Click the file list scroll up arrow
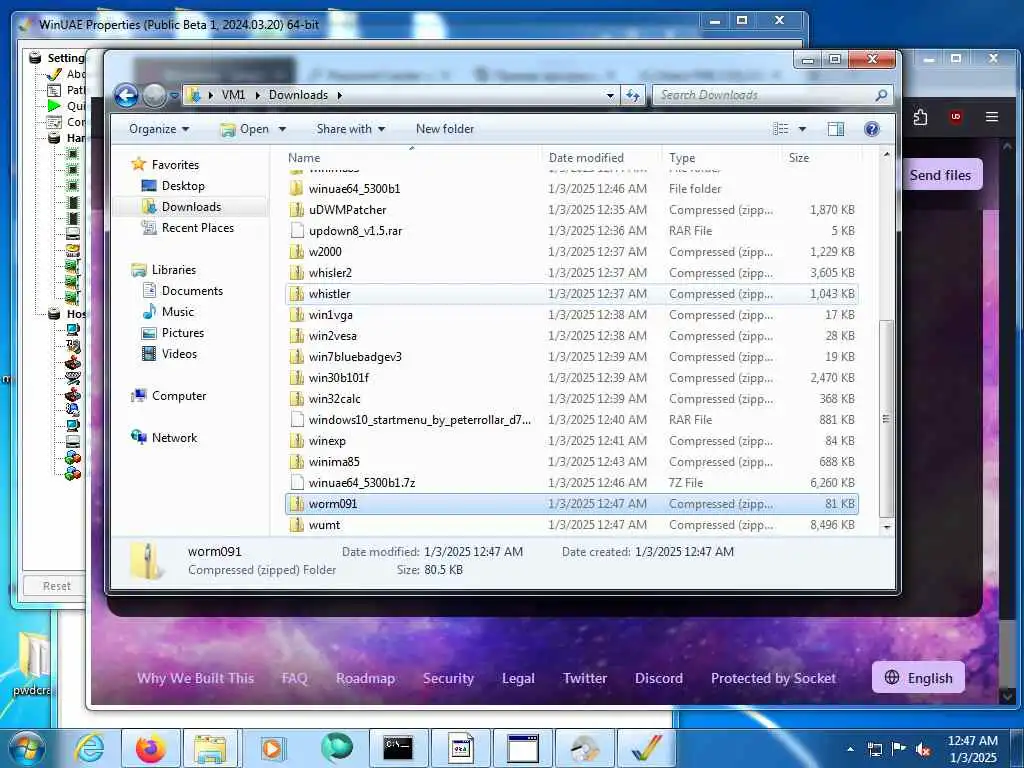This screenshot has width=1024, height=768. tap(886, 155)
